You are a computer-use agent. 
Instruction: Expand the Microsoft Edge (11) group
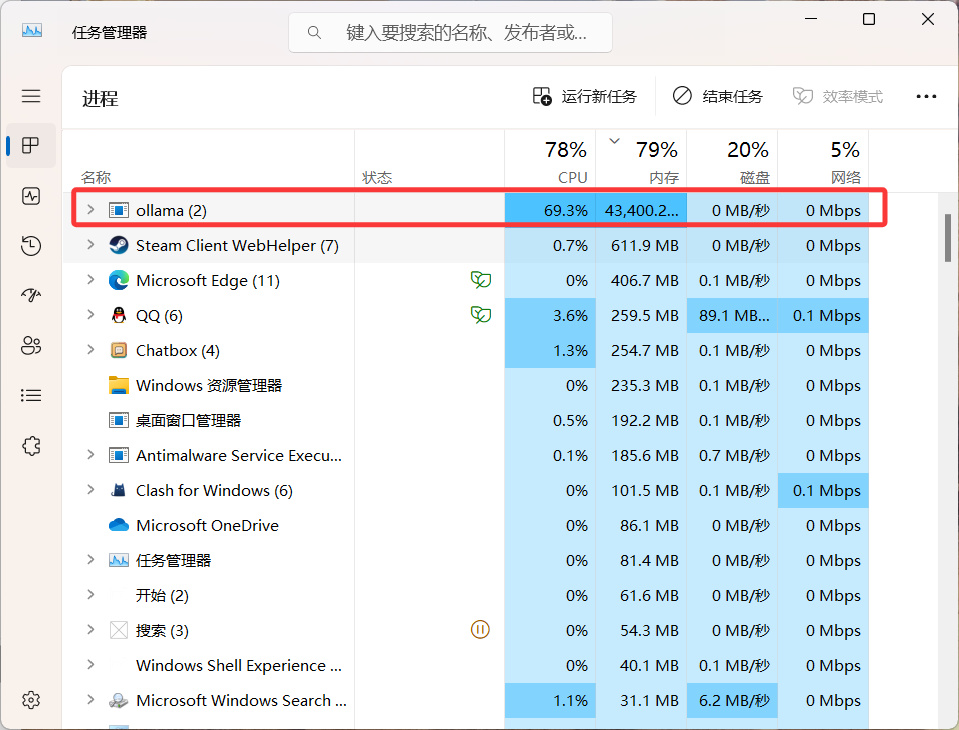(91, 279)
